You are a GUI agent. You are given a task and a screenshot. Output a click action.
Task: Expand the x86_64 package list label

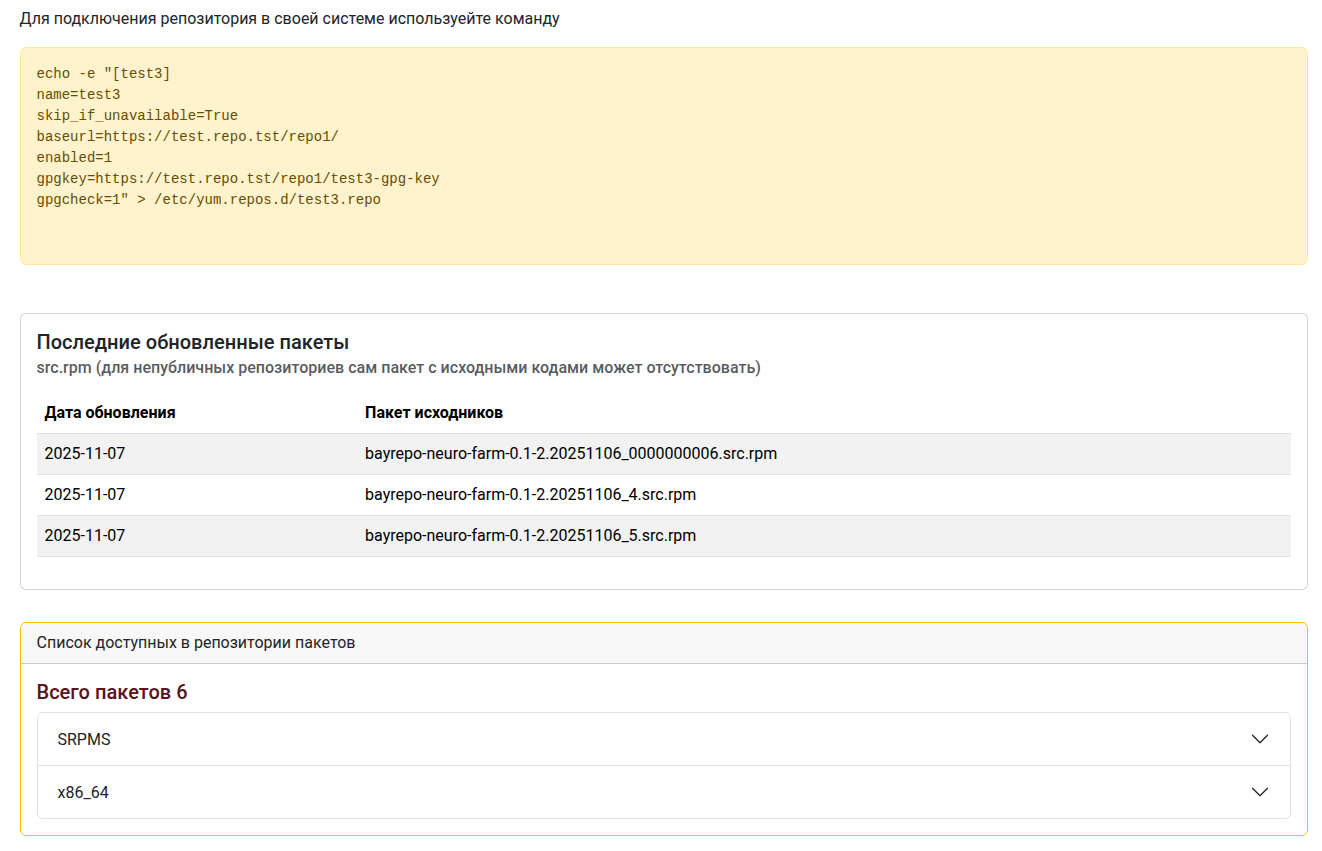83,792
